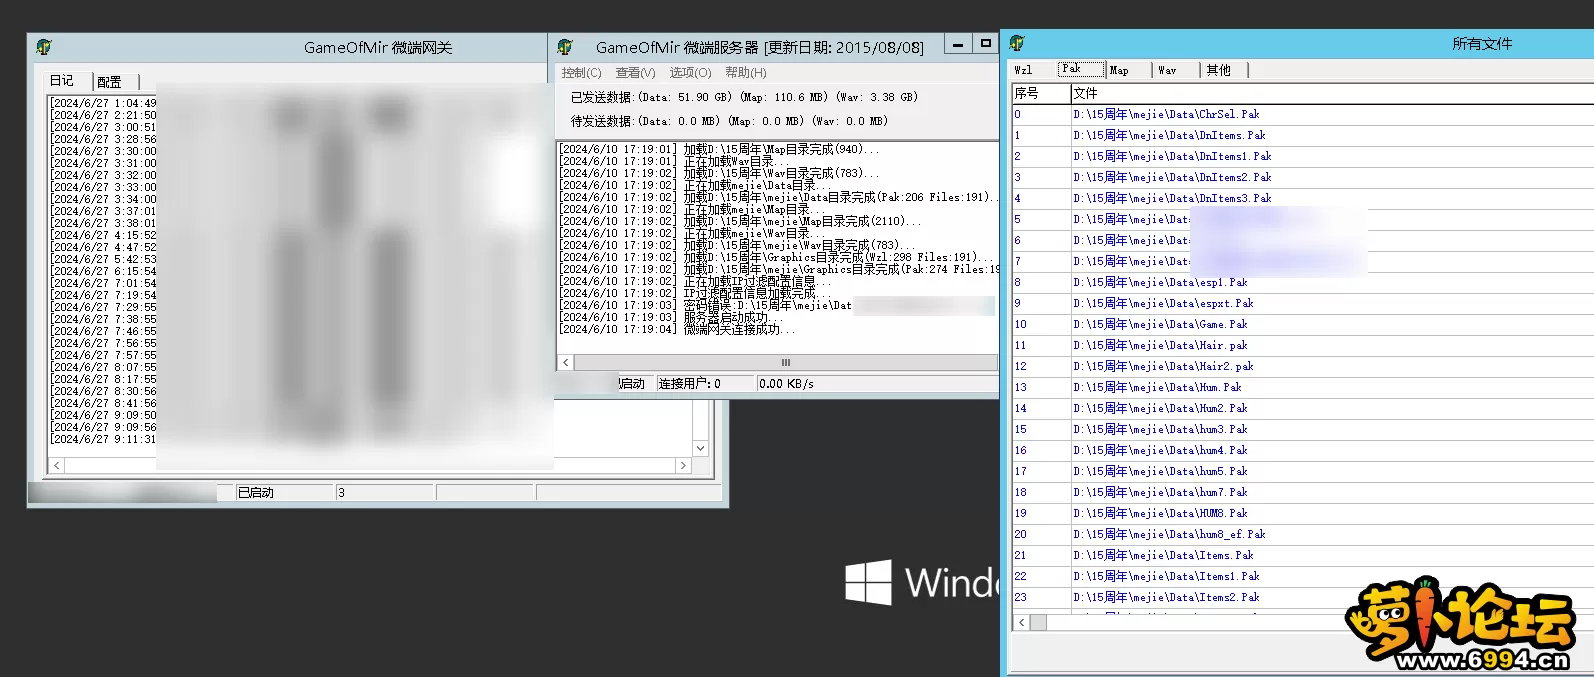Select row hum5.Pak in file list
Image resolution: width=1594 pixels, height=677 pixels.
(1303, 471)
